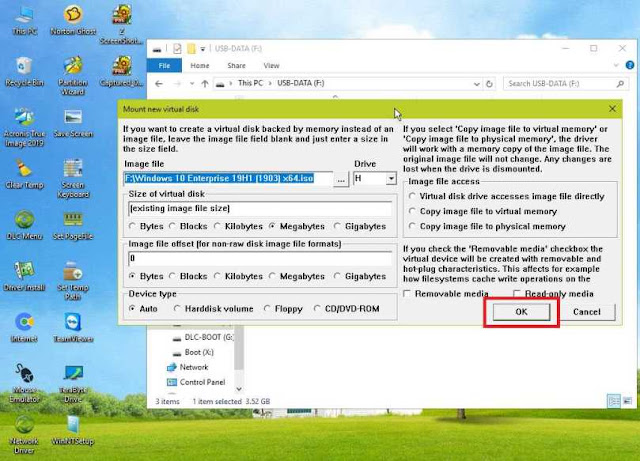Launch Partition Wizard desktop icon
Screen dimensions: 640x461
pyautogui.click(x=73, y=76)
